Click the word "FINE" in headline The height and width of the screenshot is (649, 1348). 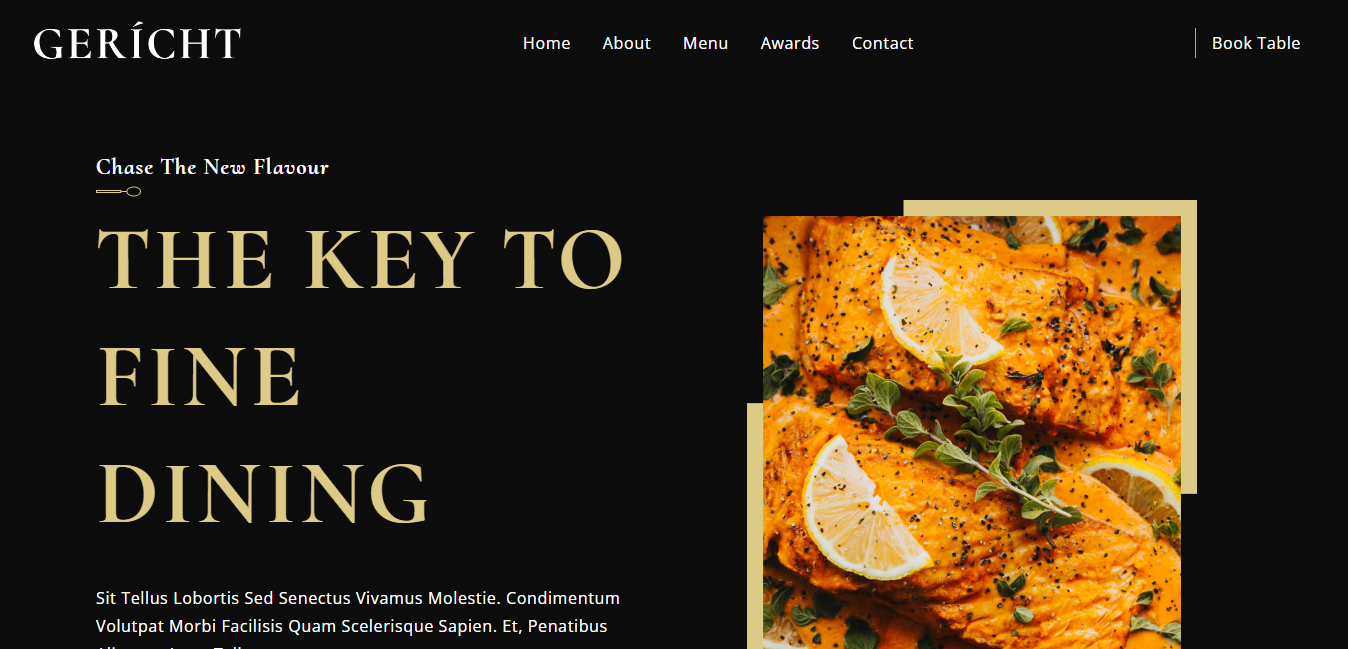pyautogui.click(x=198, y=376)
